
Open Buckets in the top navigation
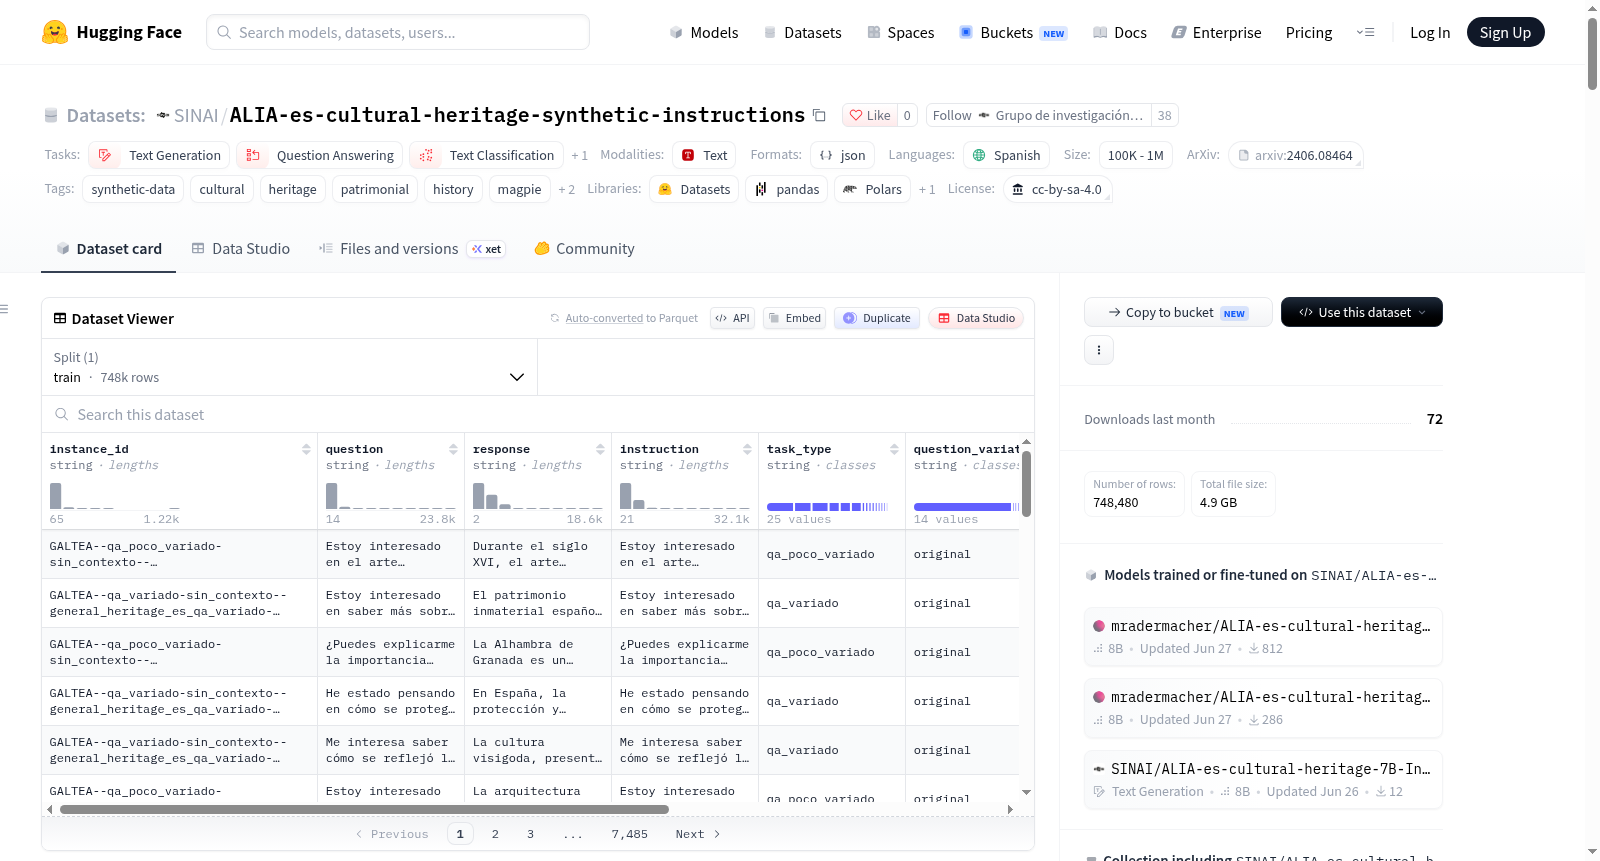(x=1012, y=32)
